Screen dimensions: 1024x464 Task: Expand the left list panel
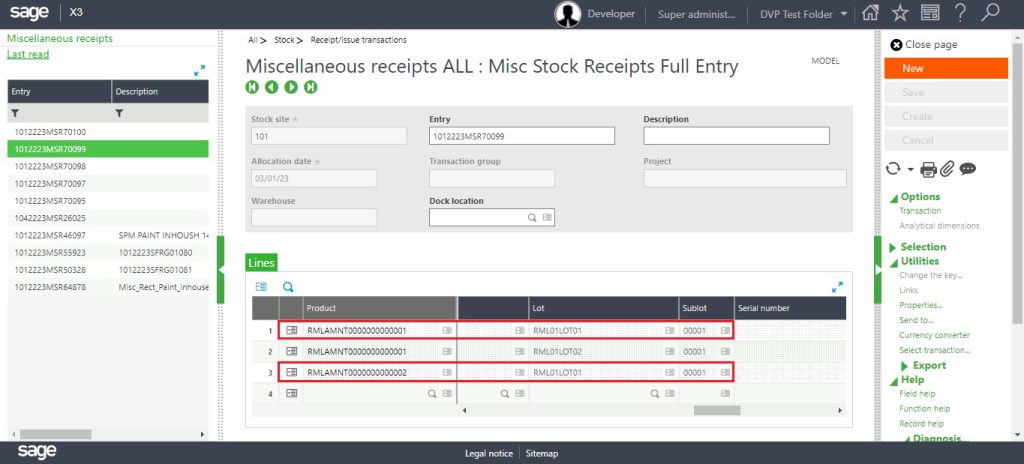click(199, 70)
